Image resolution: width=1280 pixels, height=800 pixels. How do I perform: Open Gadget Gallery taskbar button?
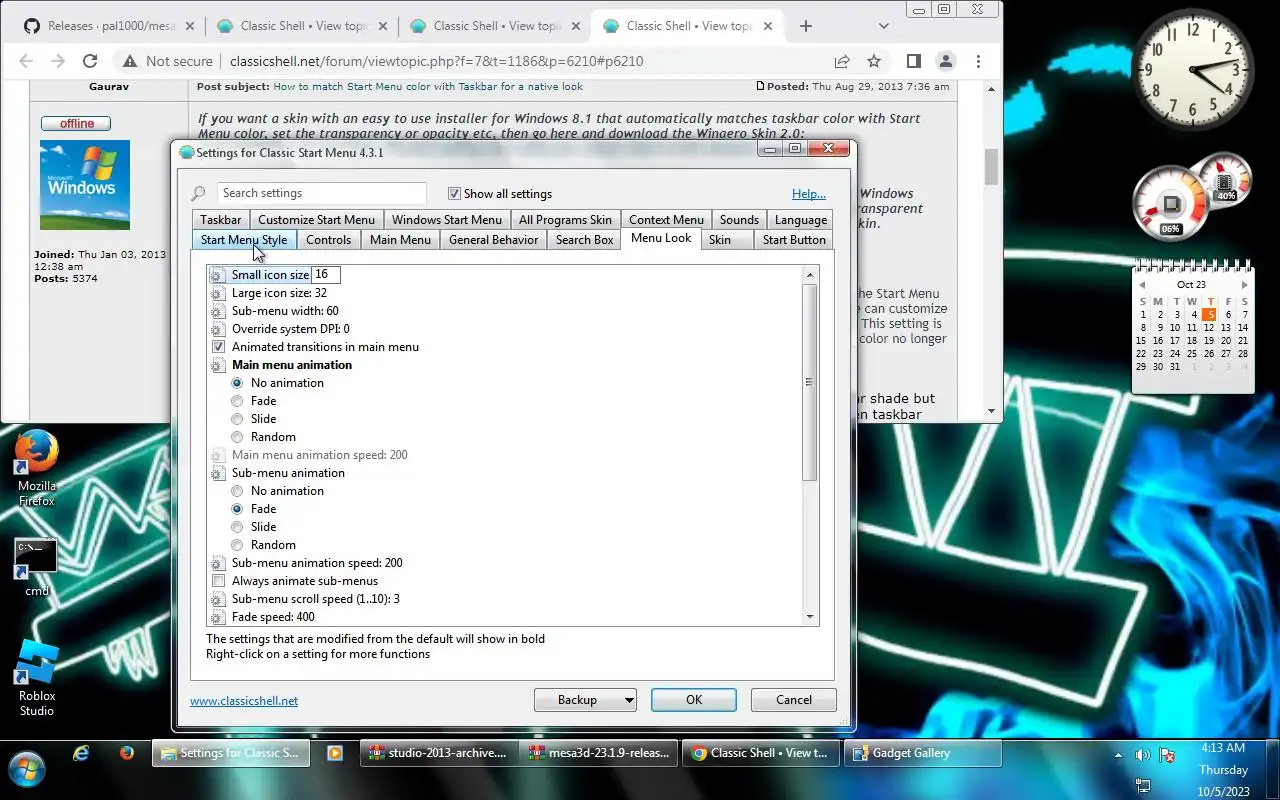point(923,754)
